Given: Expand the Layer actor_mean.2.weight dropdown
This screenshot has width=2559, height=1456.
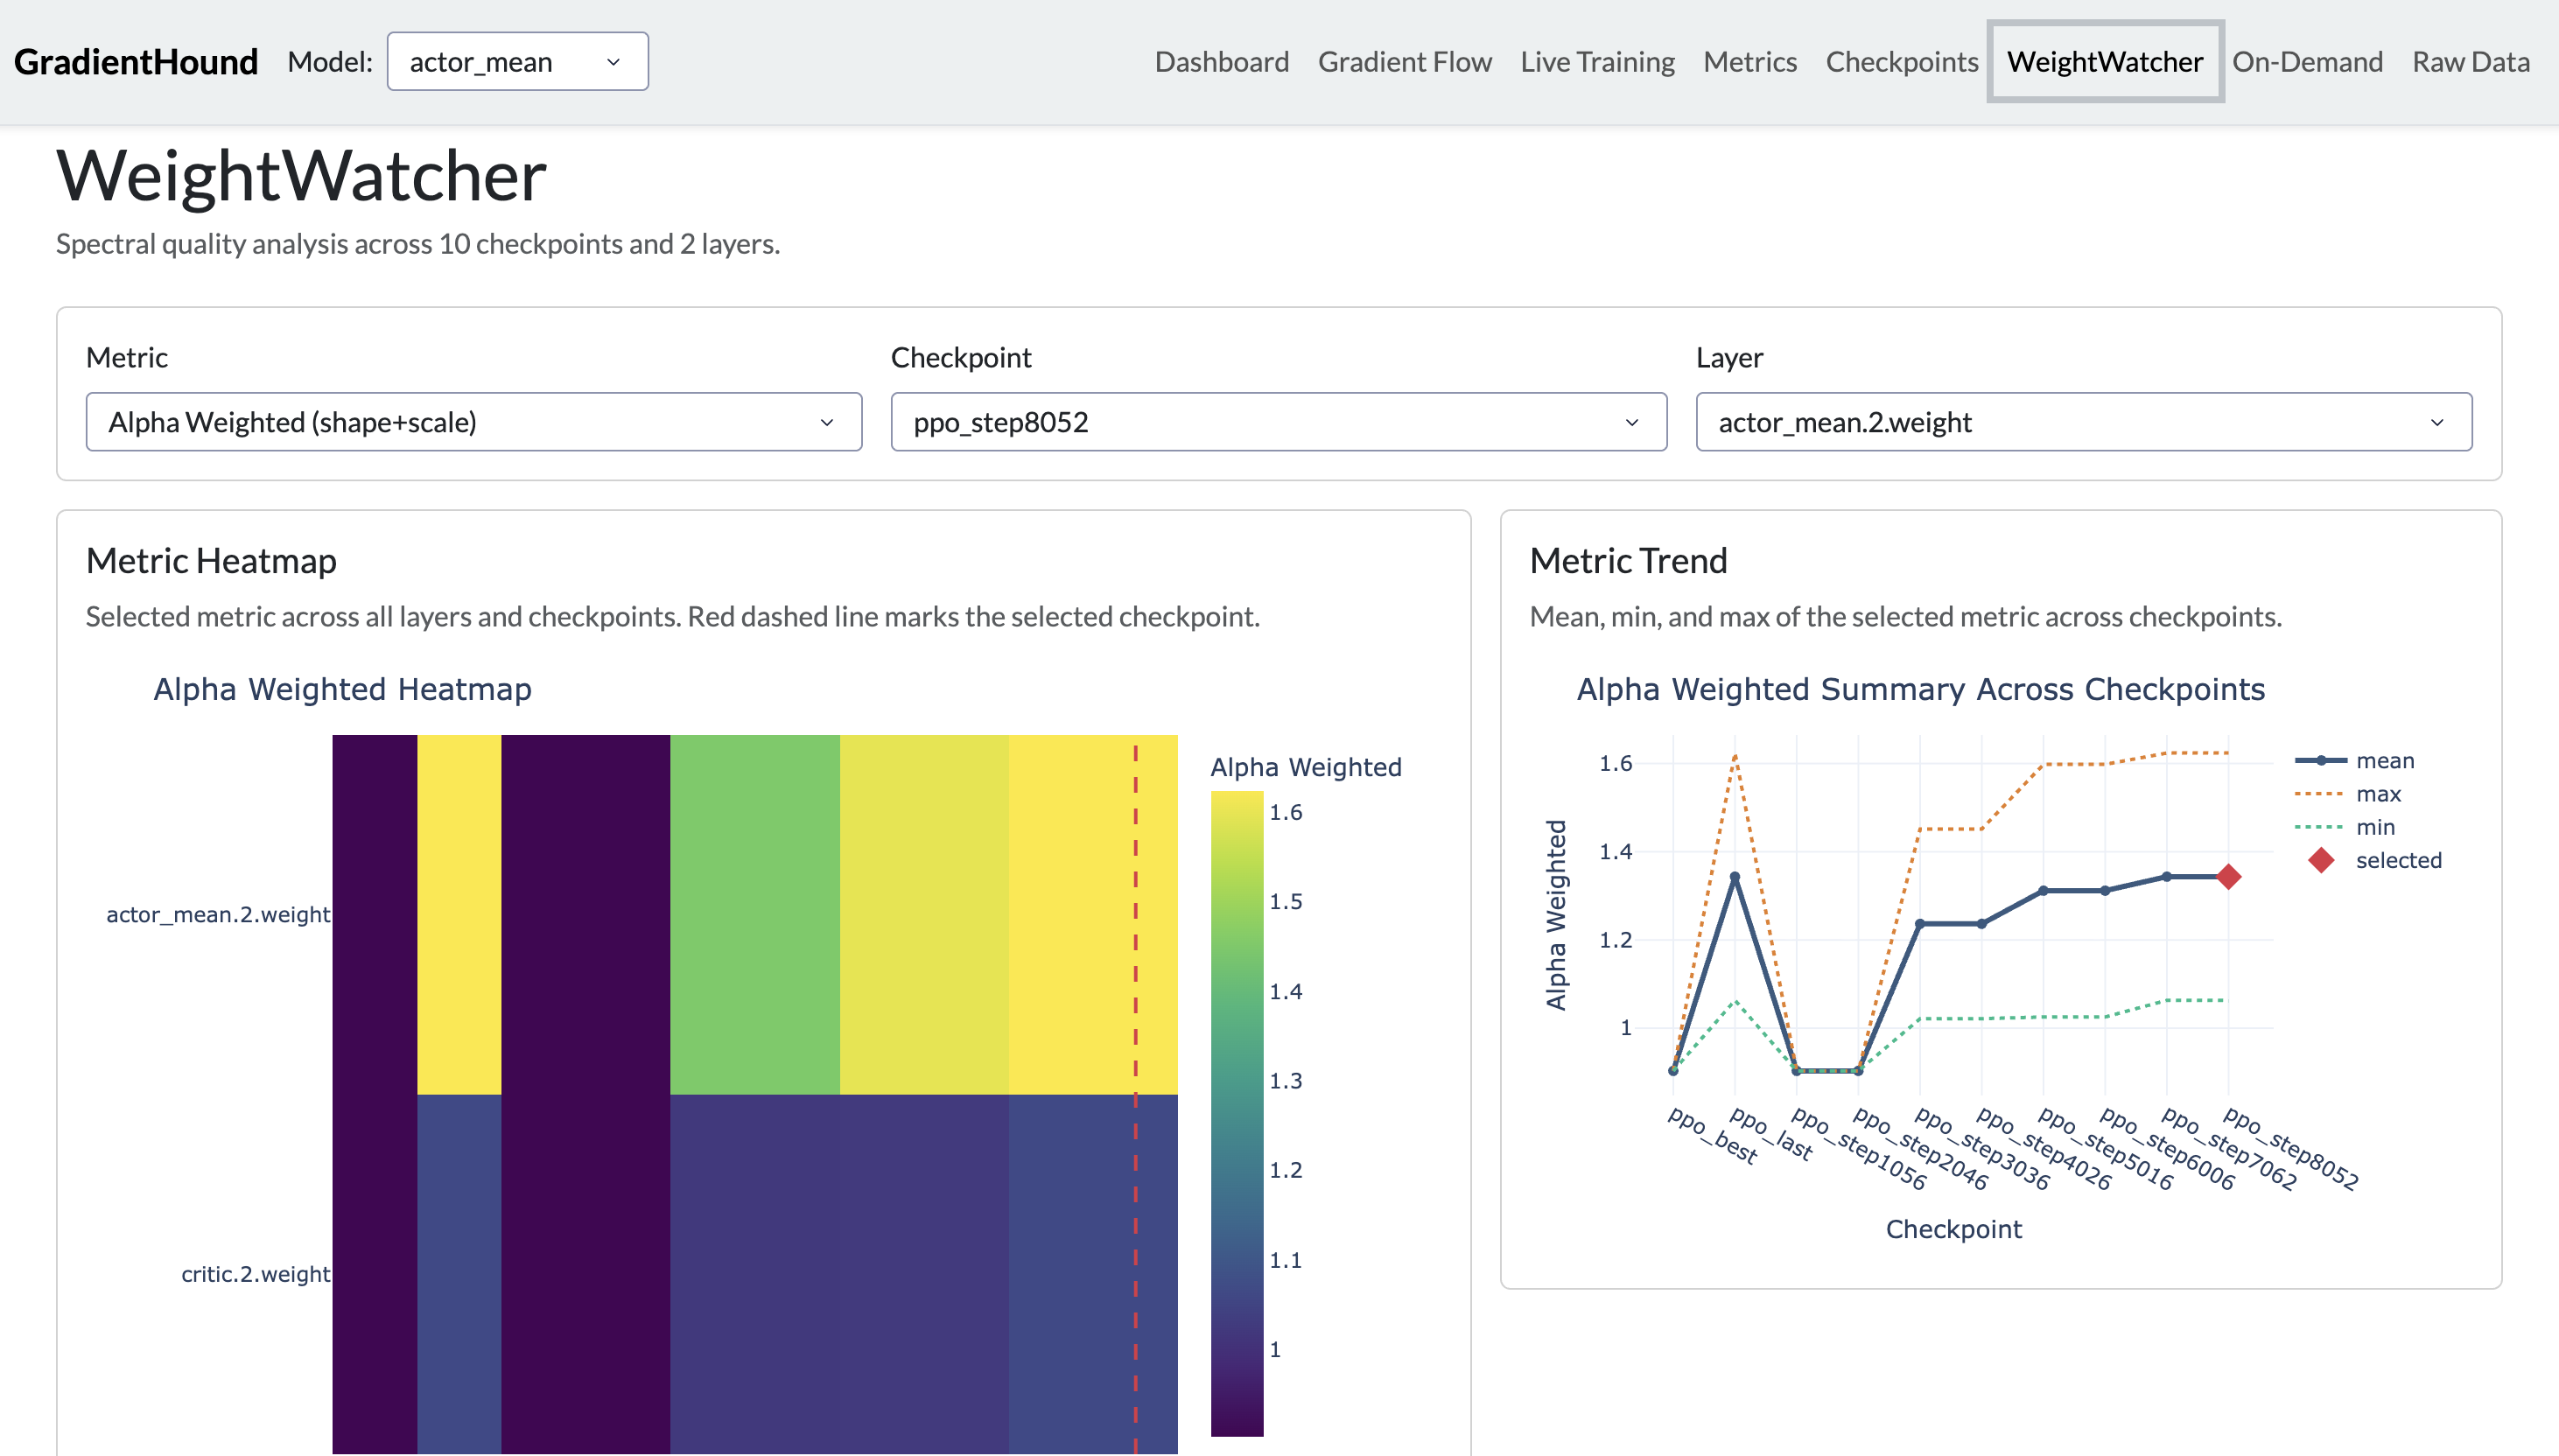Looking at the screenshot, I should click(2083, 422).
